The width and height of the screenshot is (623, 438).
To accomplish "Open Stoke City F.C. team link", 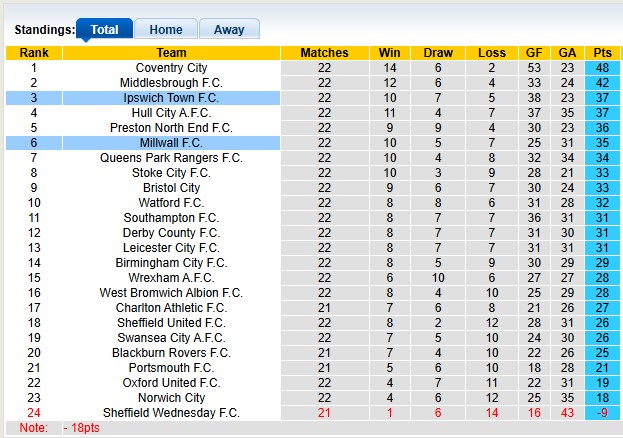I will click(x=171, y=173).
